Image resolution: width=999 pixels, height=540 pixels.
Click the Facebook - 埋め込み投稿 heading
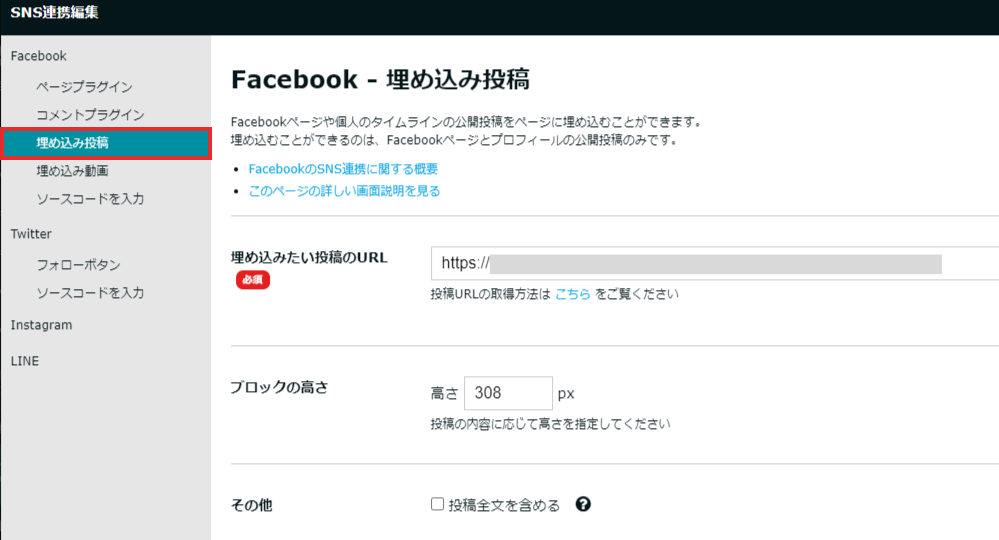380,80
